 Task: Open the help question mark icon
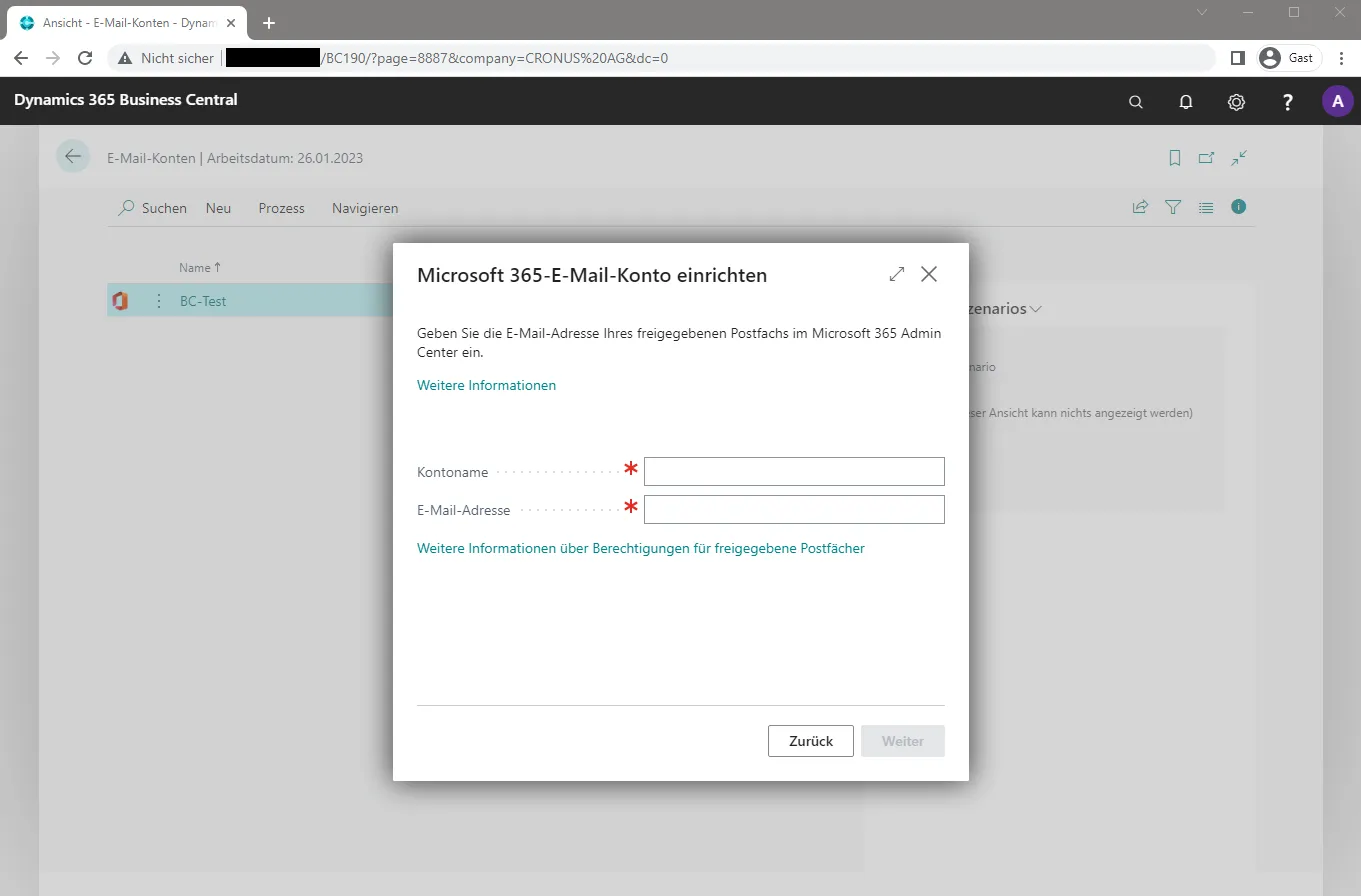[1288, 101]
